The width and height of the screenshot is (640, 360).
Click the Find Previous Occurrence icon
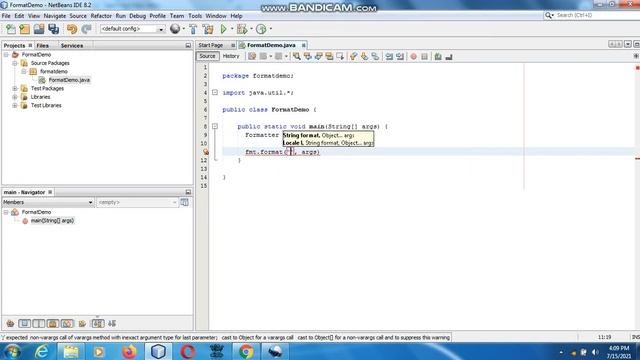[308, 56]
